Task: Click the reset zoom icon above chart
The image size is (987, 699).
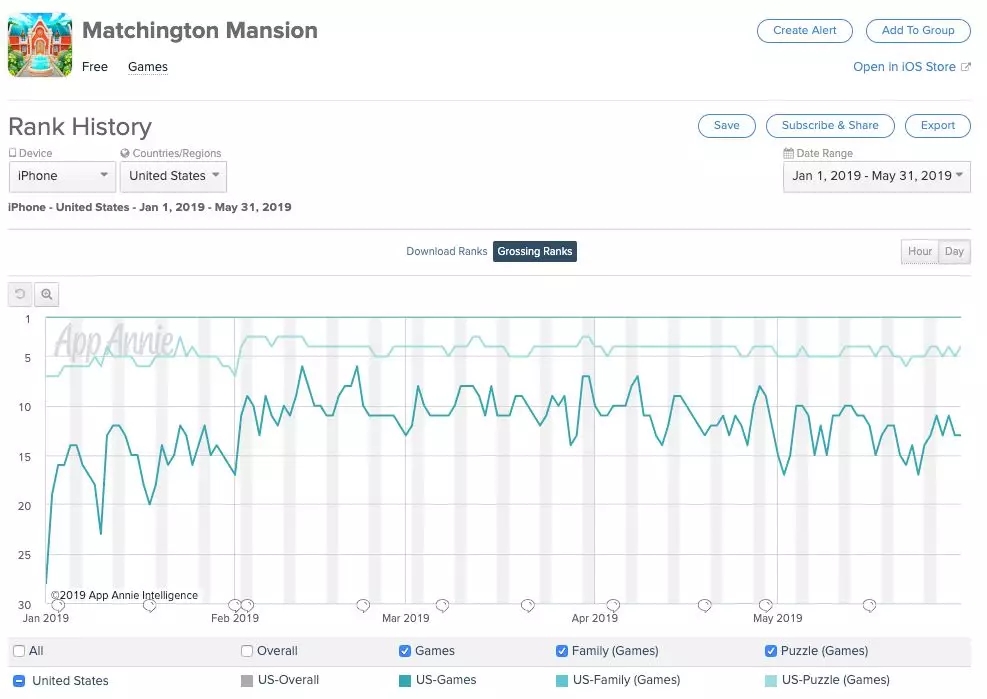Action: (20, 294)
